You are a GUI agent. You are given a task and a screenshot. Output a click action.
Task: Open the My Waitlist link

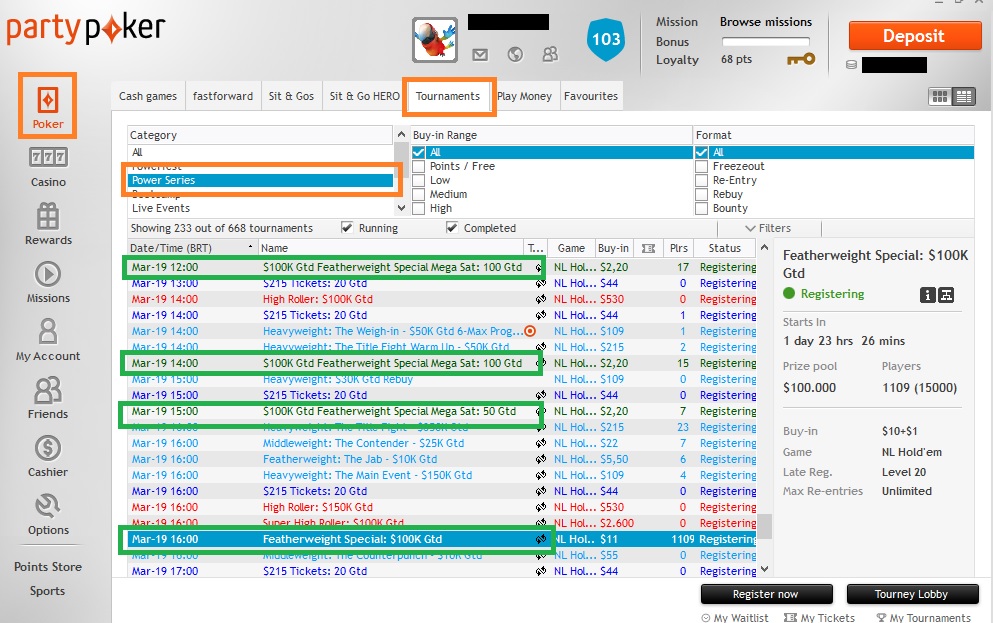click(735, 617)
